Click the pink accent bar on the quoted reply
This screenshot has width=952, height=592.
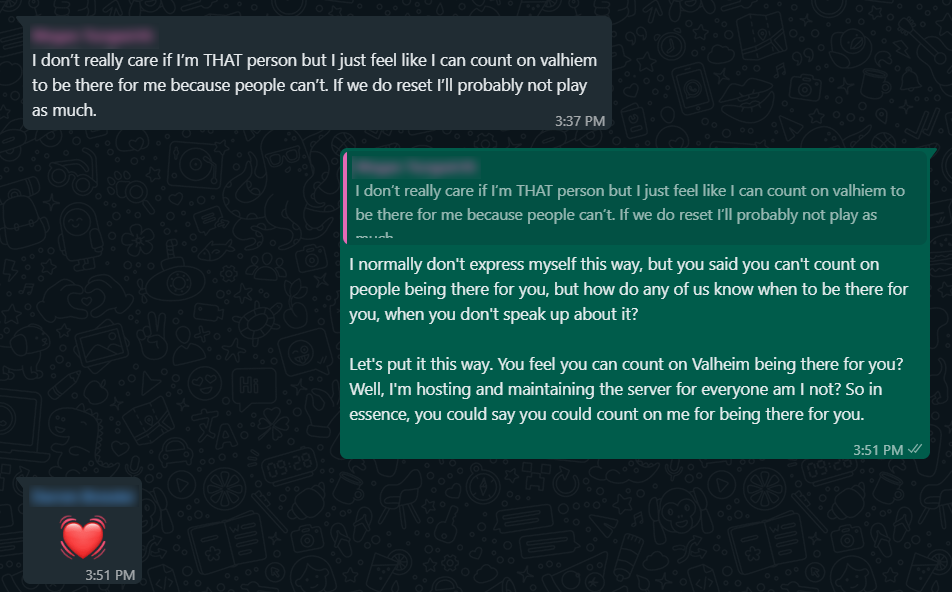click(x=345, y=198)
